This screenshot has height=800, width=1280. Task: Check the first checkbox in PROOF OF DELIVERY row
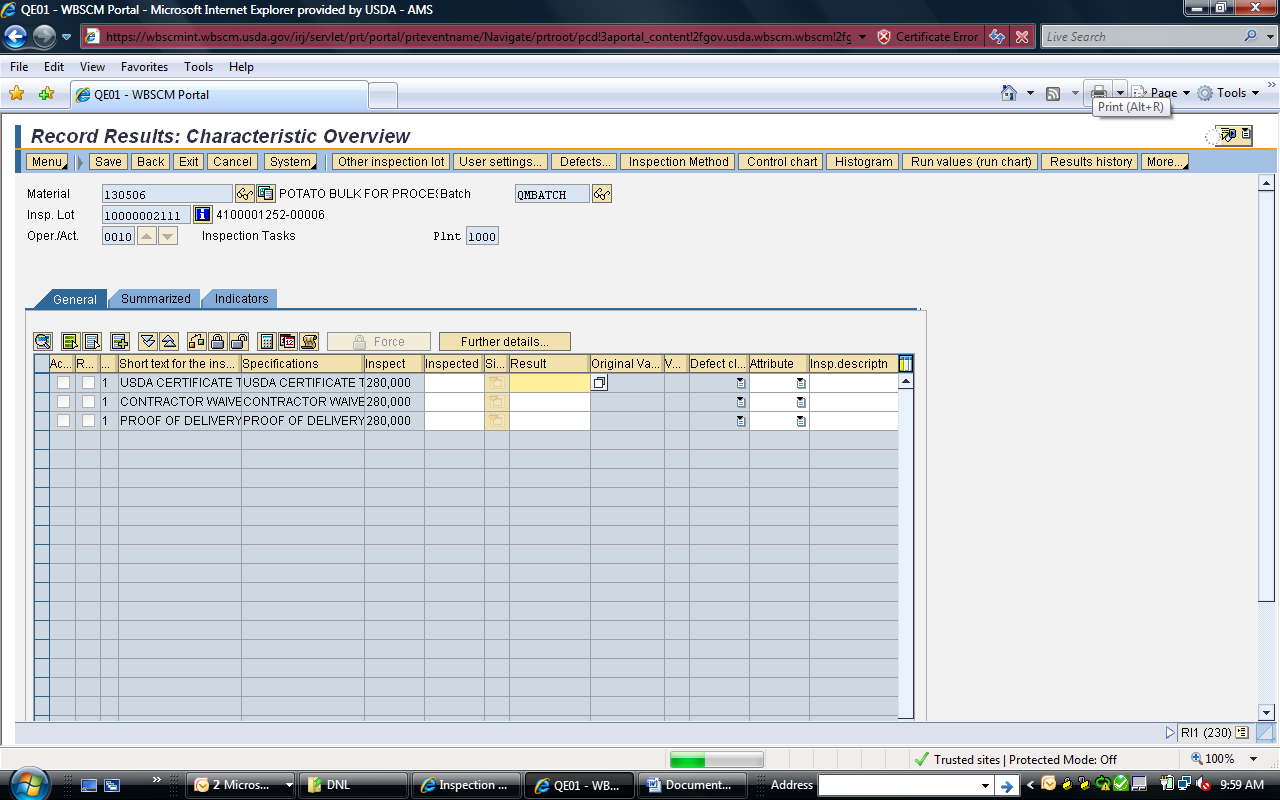coord(63,421)
